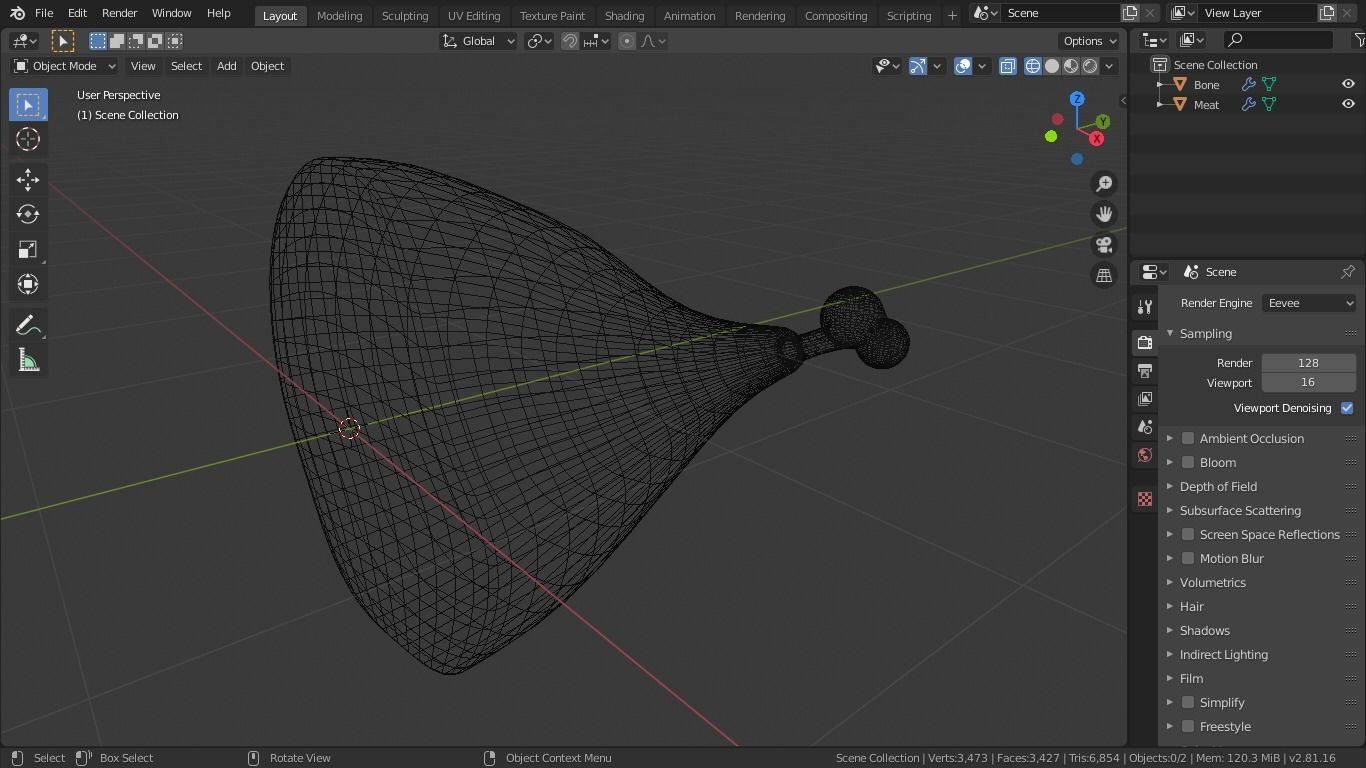Open the Object Mode dropdown
This screenshot has width=1366, height=768.
(x=64, y=66)
